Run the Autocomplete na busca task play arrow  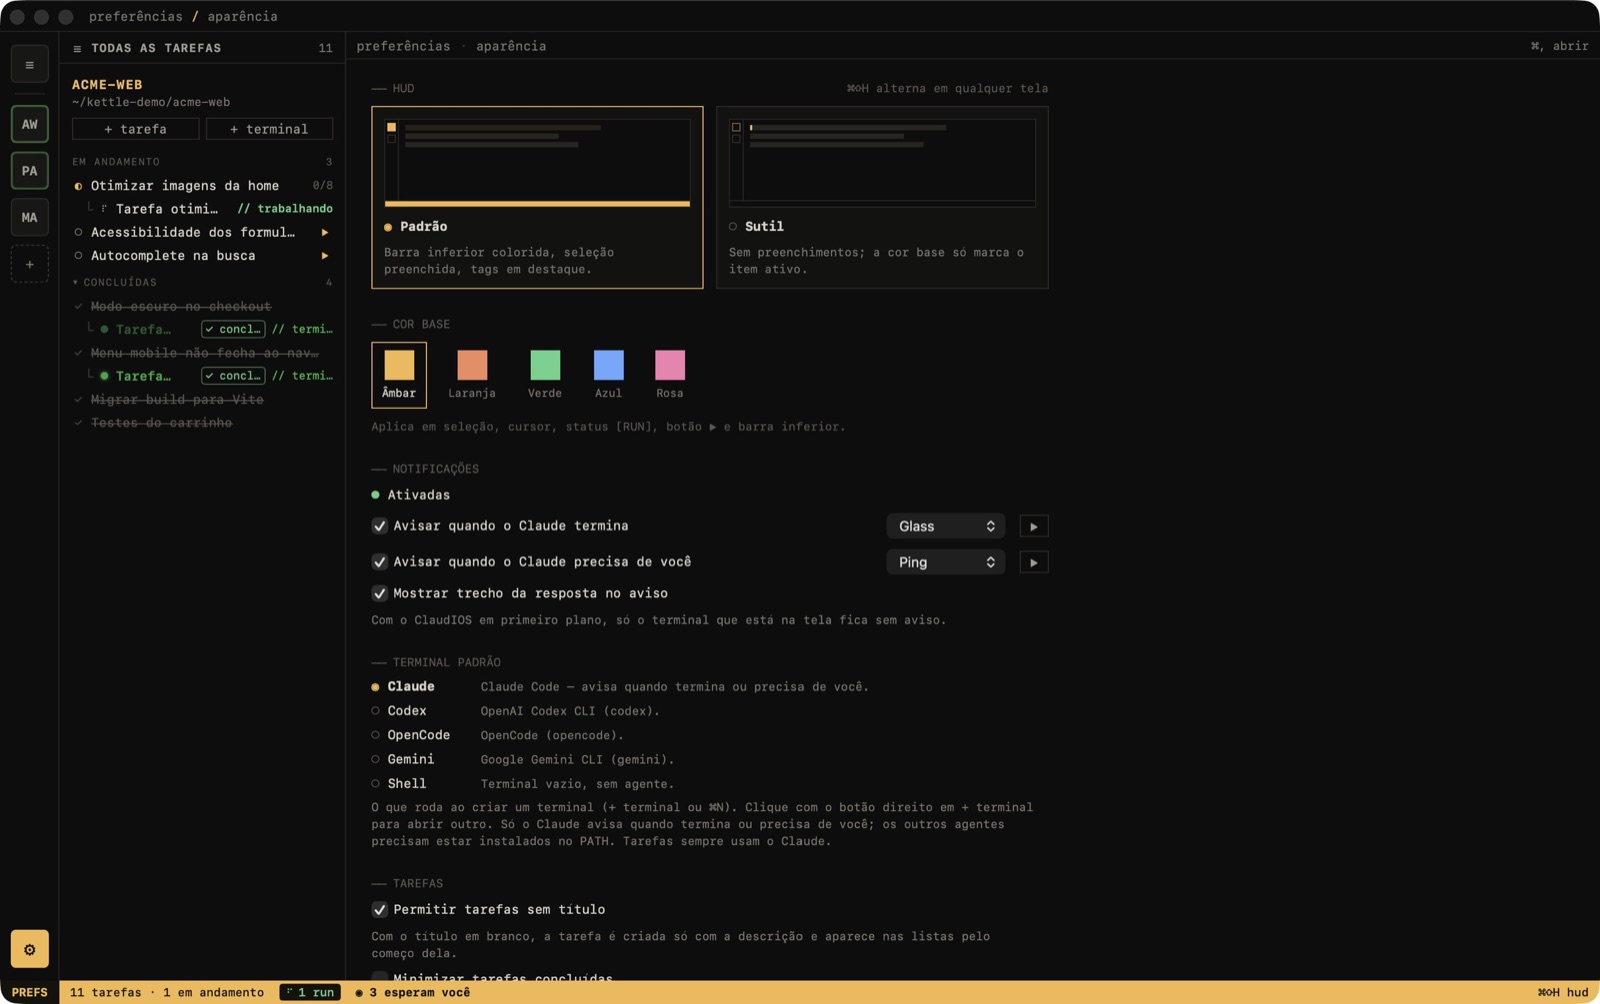(x=325, y=256)
